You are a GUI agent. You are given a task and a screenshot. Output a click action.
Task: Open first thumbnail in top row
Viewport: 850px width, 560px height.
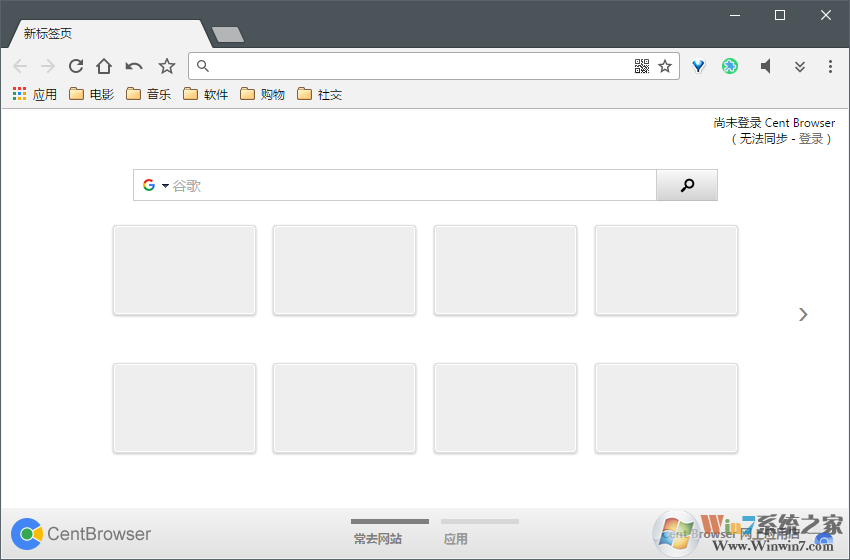tap(184, 270)
